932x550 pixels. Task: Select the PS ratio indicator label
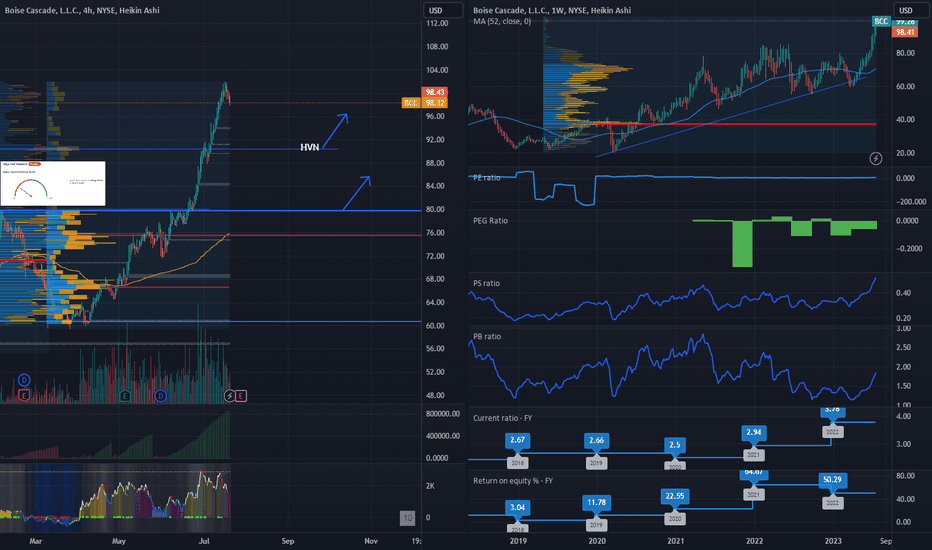486,283
